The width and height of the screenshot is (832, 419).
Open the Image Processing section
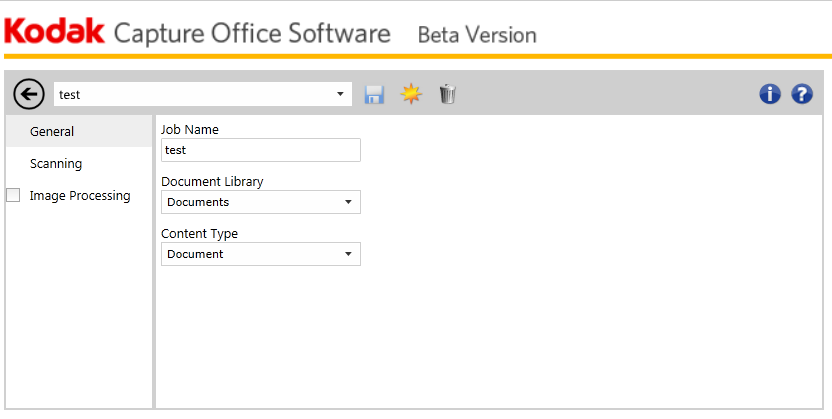pos(80,196)
